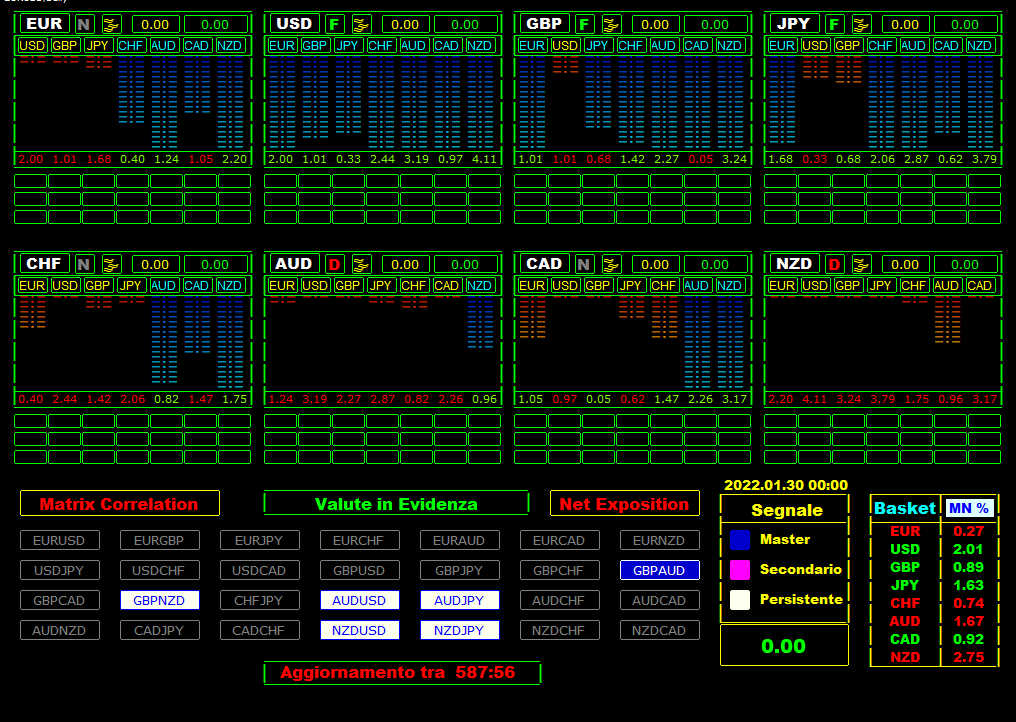Click the 4.11 value in USD panel
Viewport: 1016px width, 722px height.
point(484,159)
